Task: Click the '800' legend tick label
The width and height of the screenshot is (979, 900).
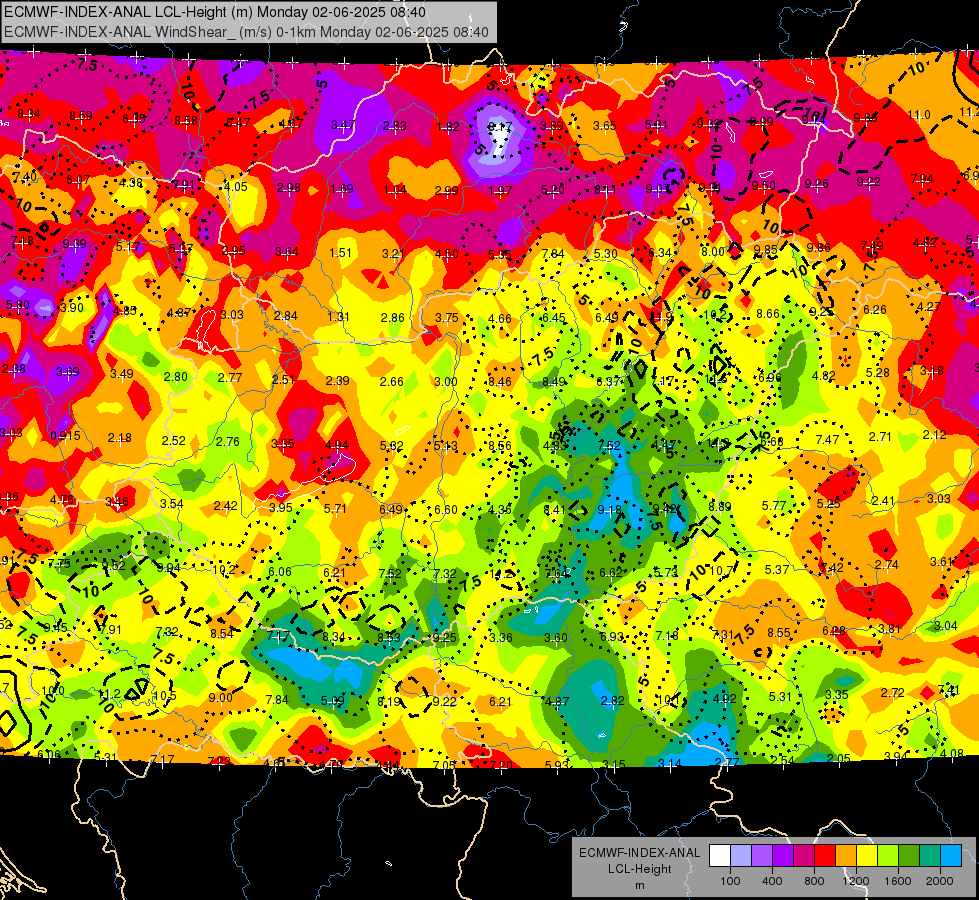Action: pos(814,881)
